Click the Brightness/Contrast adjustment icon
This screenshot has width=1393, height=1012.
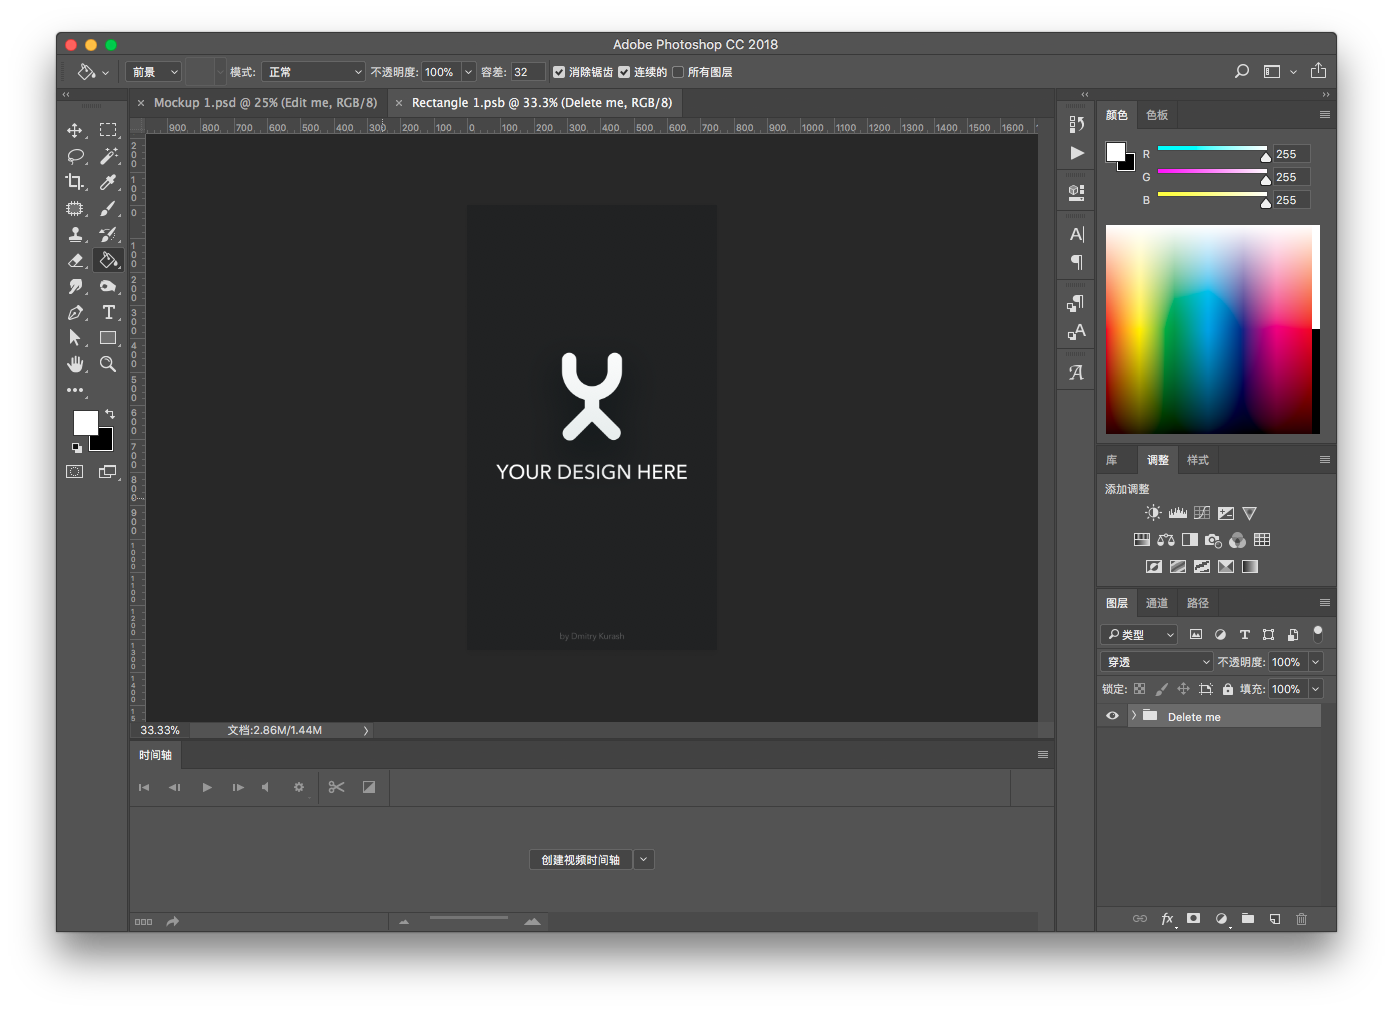(1153, 513)
